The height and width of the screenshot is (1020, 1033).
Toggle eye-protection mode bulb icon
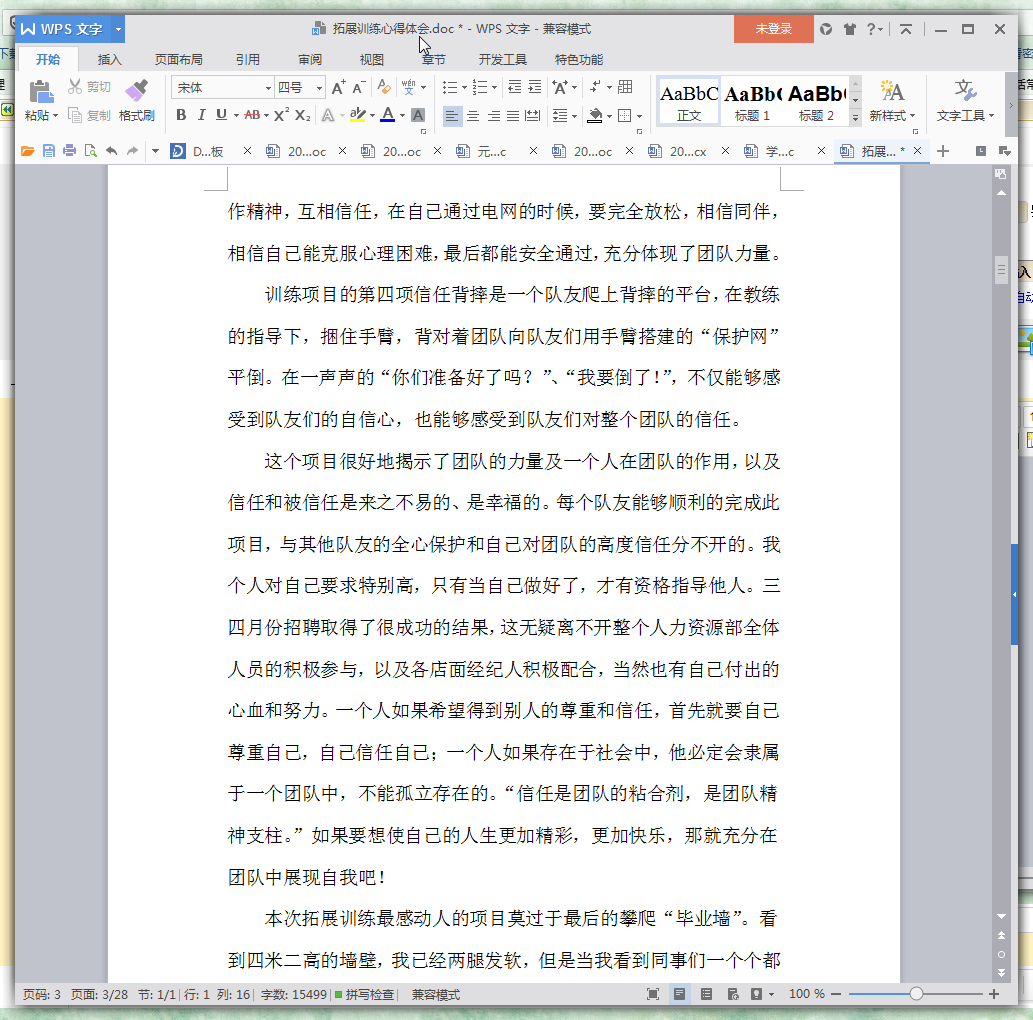[x=756, y=994]
